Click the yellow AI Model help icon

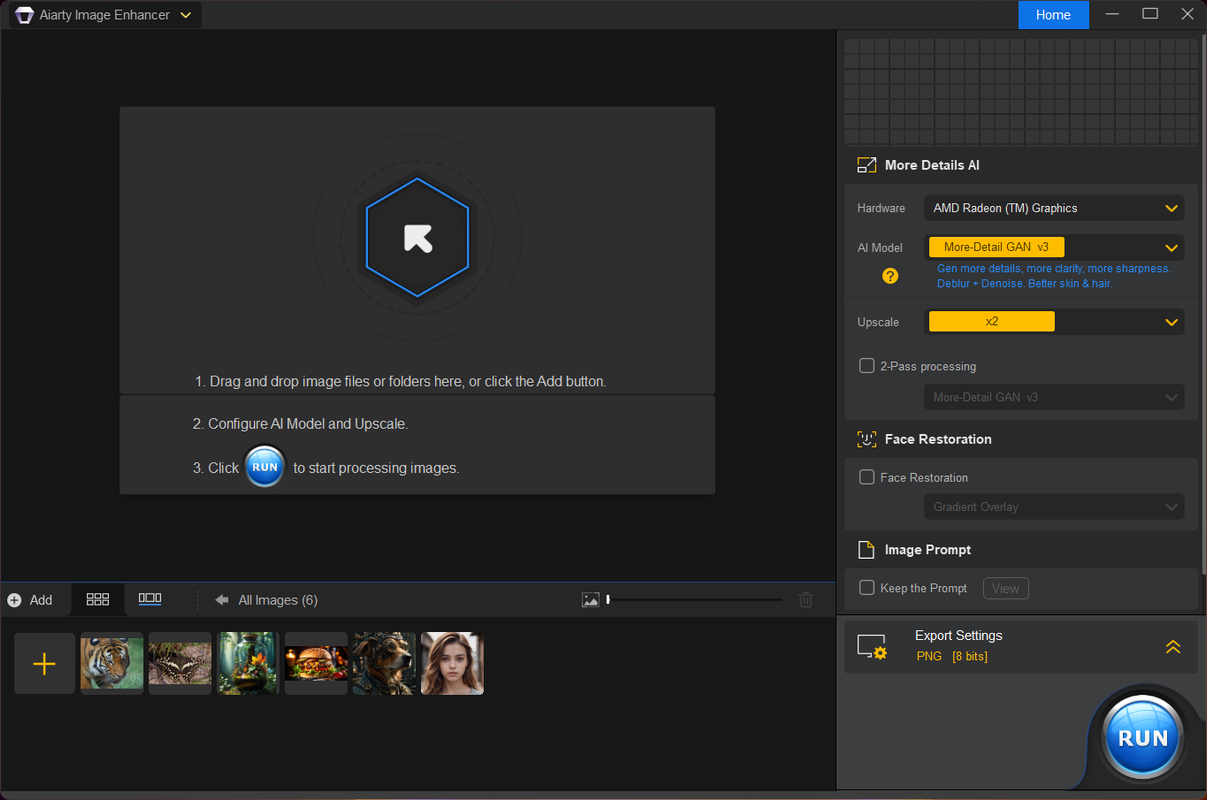click(890, 276)
